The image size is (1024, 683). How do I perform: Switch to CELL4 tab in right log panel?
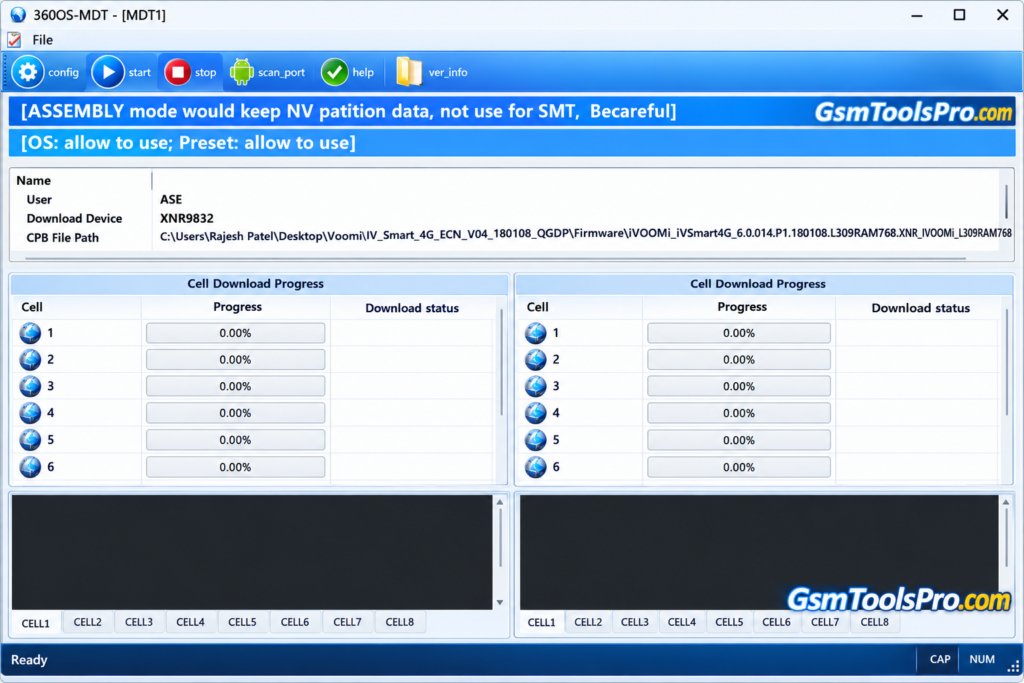tap(682, 622)
